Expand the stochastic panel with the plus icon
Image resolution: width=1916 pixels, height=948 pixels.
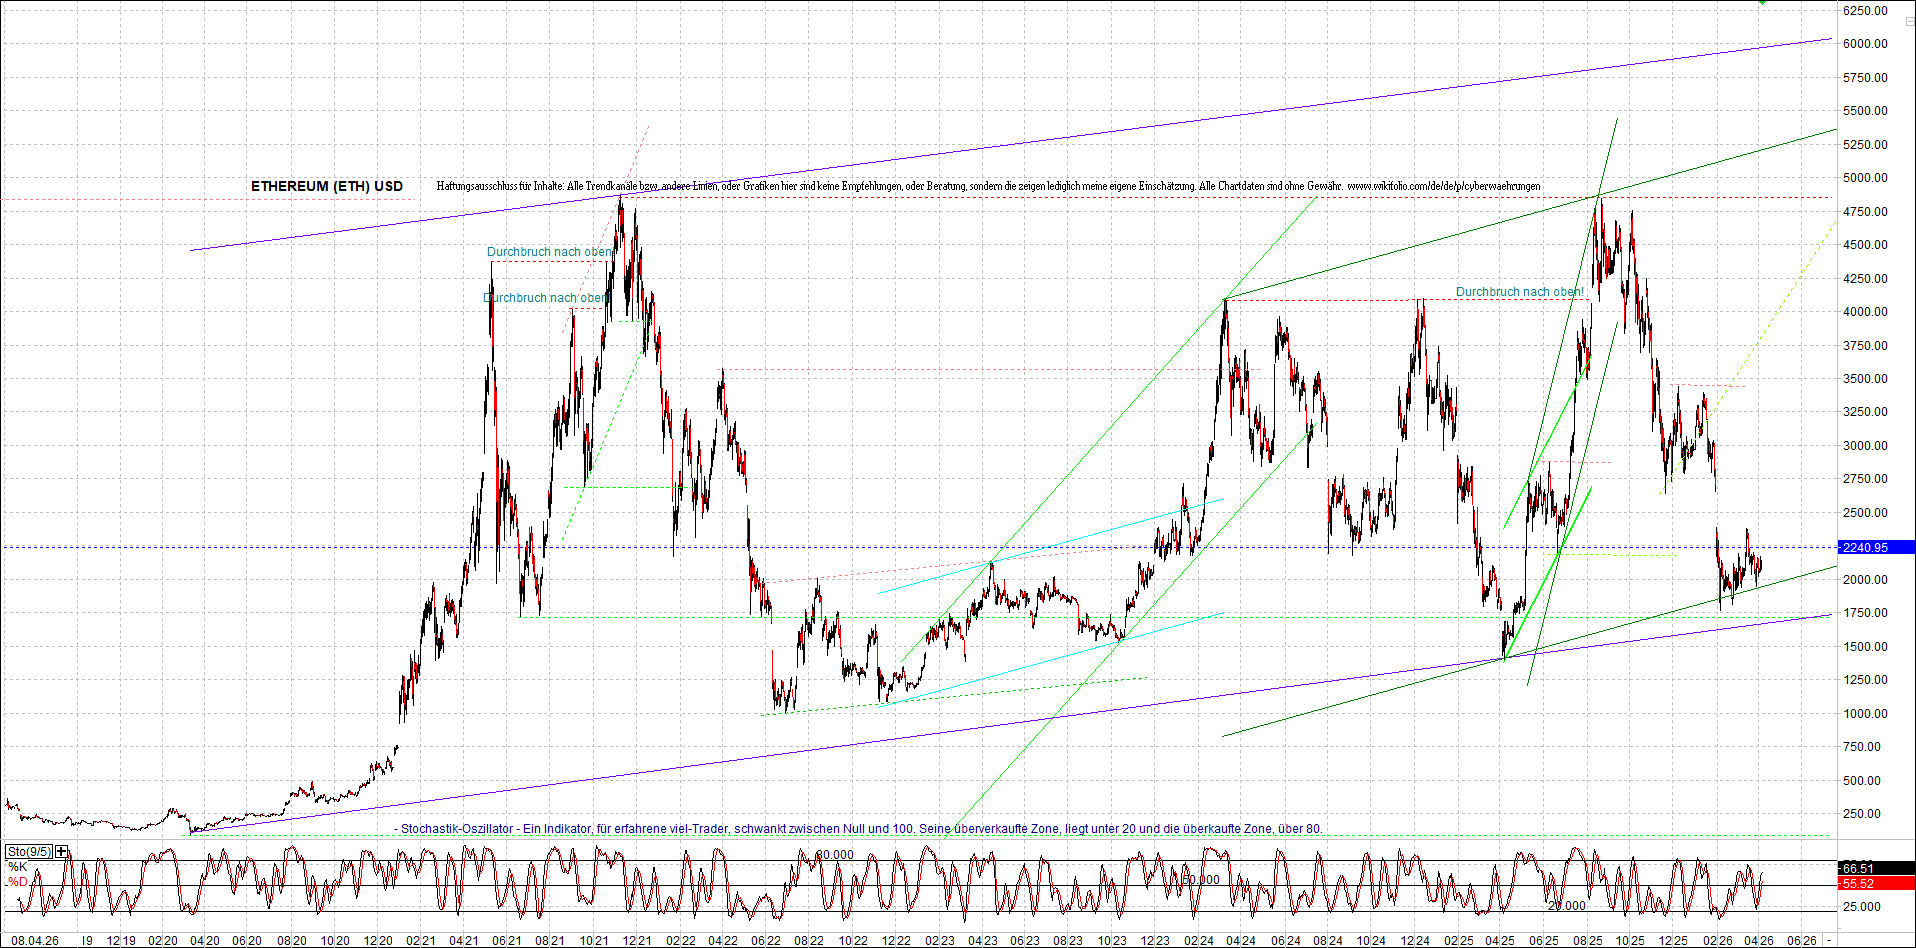click(62, 852)
